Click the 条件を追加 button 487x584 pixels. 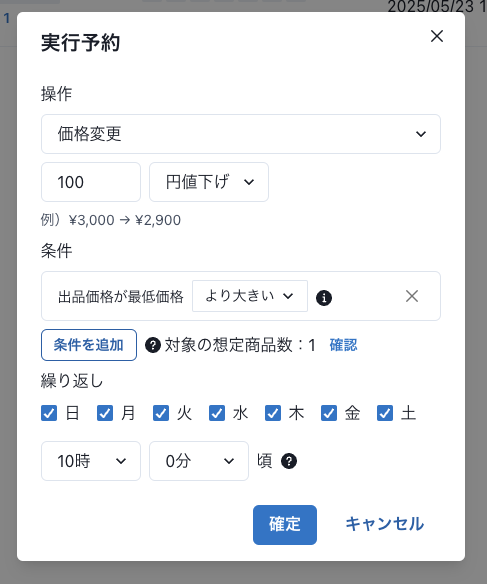tap(89, 345)
